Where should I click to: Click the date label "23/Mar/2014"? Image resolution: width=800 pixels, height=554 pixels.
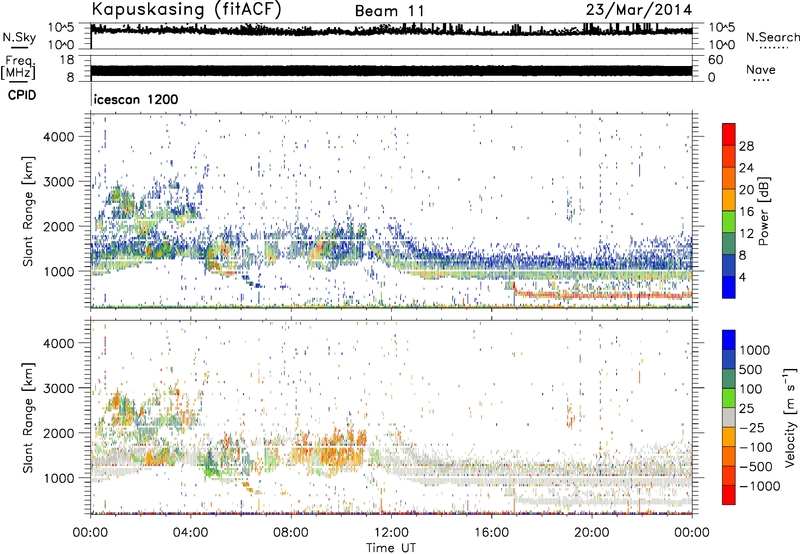click(x=639, y=10)
